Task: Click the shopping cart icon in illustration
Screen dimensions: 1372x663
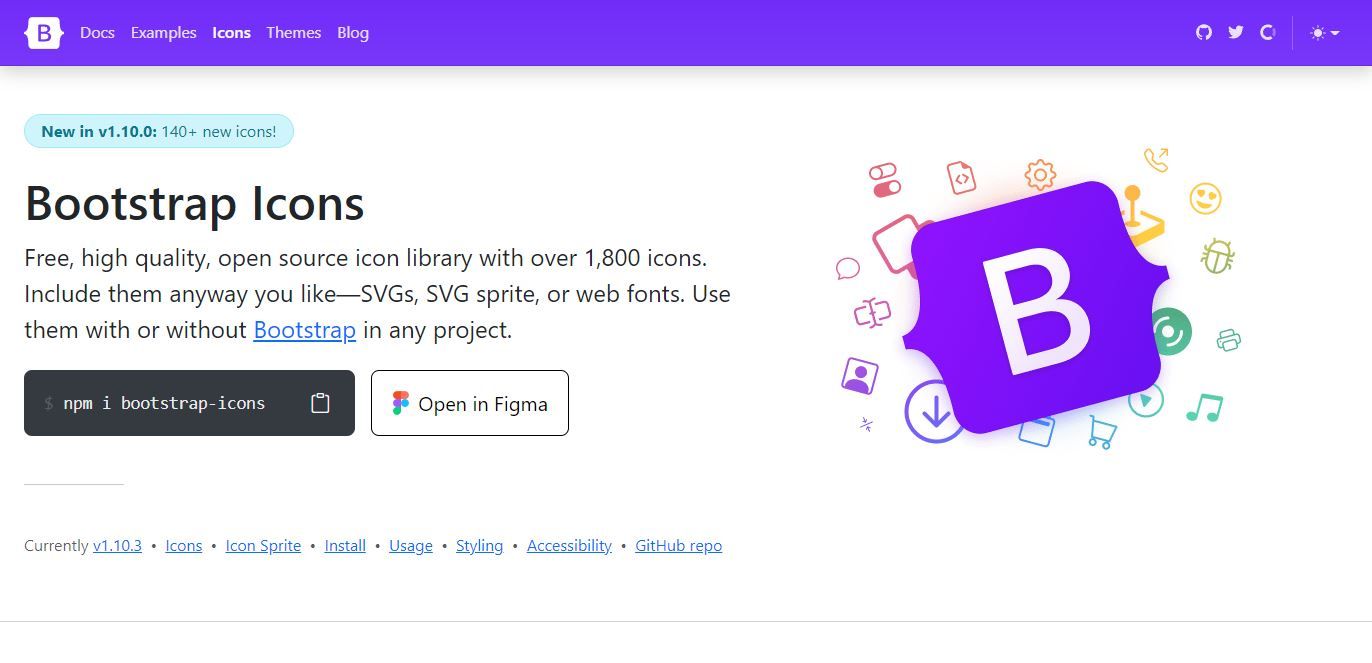Action: (x=1102, y=432)
